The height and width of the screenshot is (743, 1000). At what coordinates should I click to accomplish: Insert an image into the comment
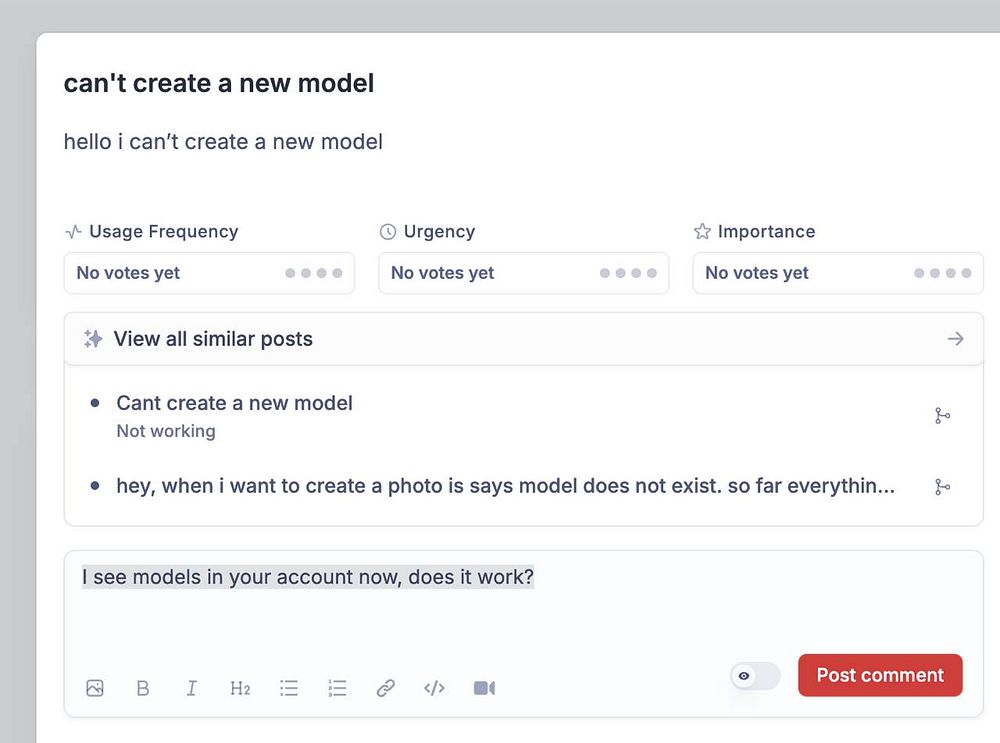95,688
